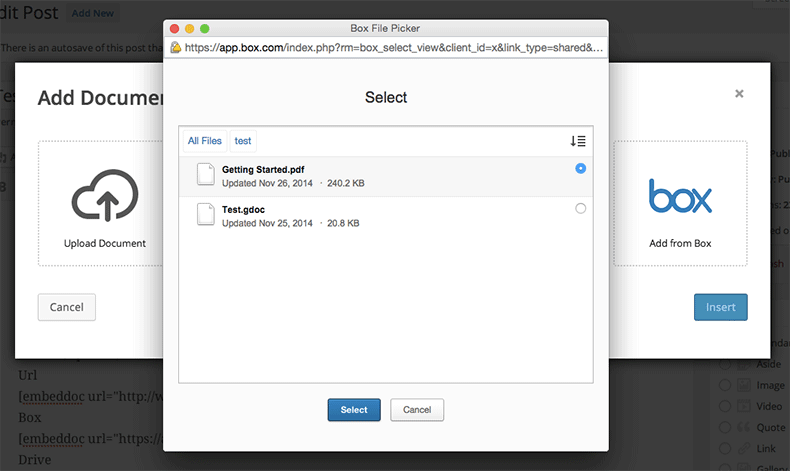Choose the Video post format radio
This screenshot has height=471, width=790.
(x=725, y=407)
